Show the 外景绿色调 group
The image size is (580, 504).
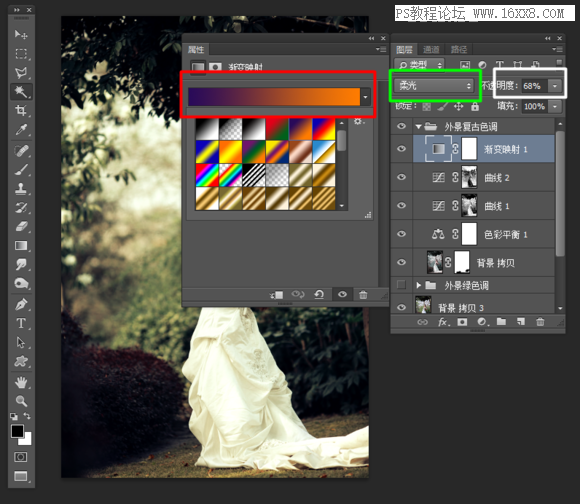(401, 285)
